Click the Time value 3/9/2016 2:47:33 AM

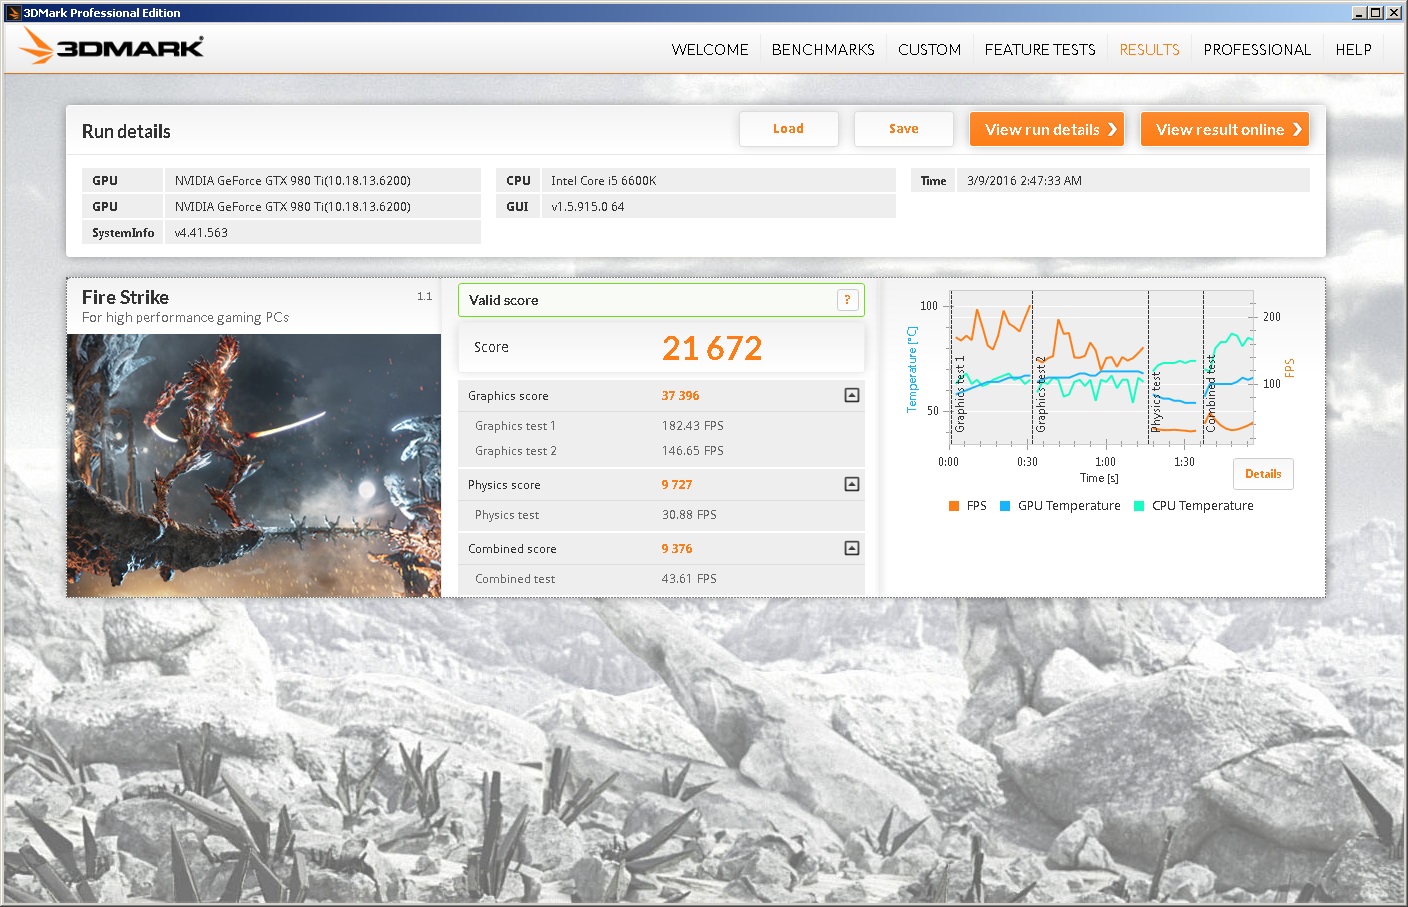[1024, 181]
